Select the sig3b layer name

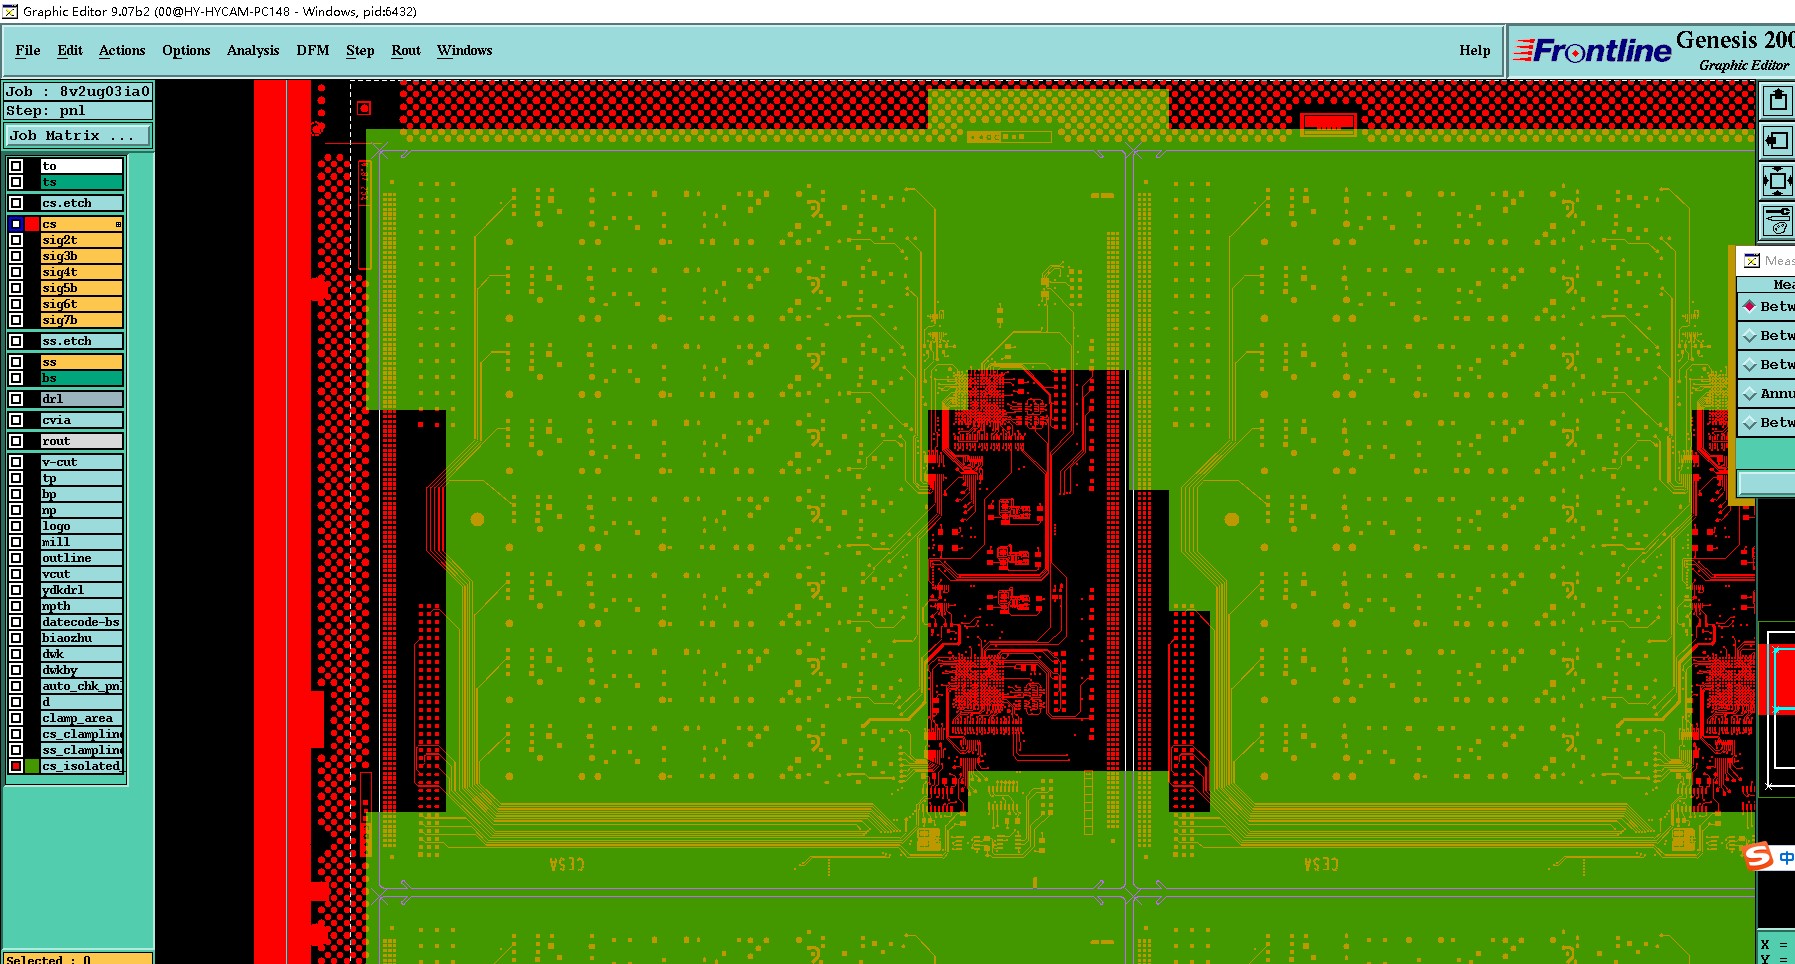pyautogui.click(x=81, y=256)
